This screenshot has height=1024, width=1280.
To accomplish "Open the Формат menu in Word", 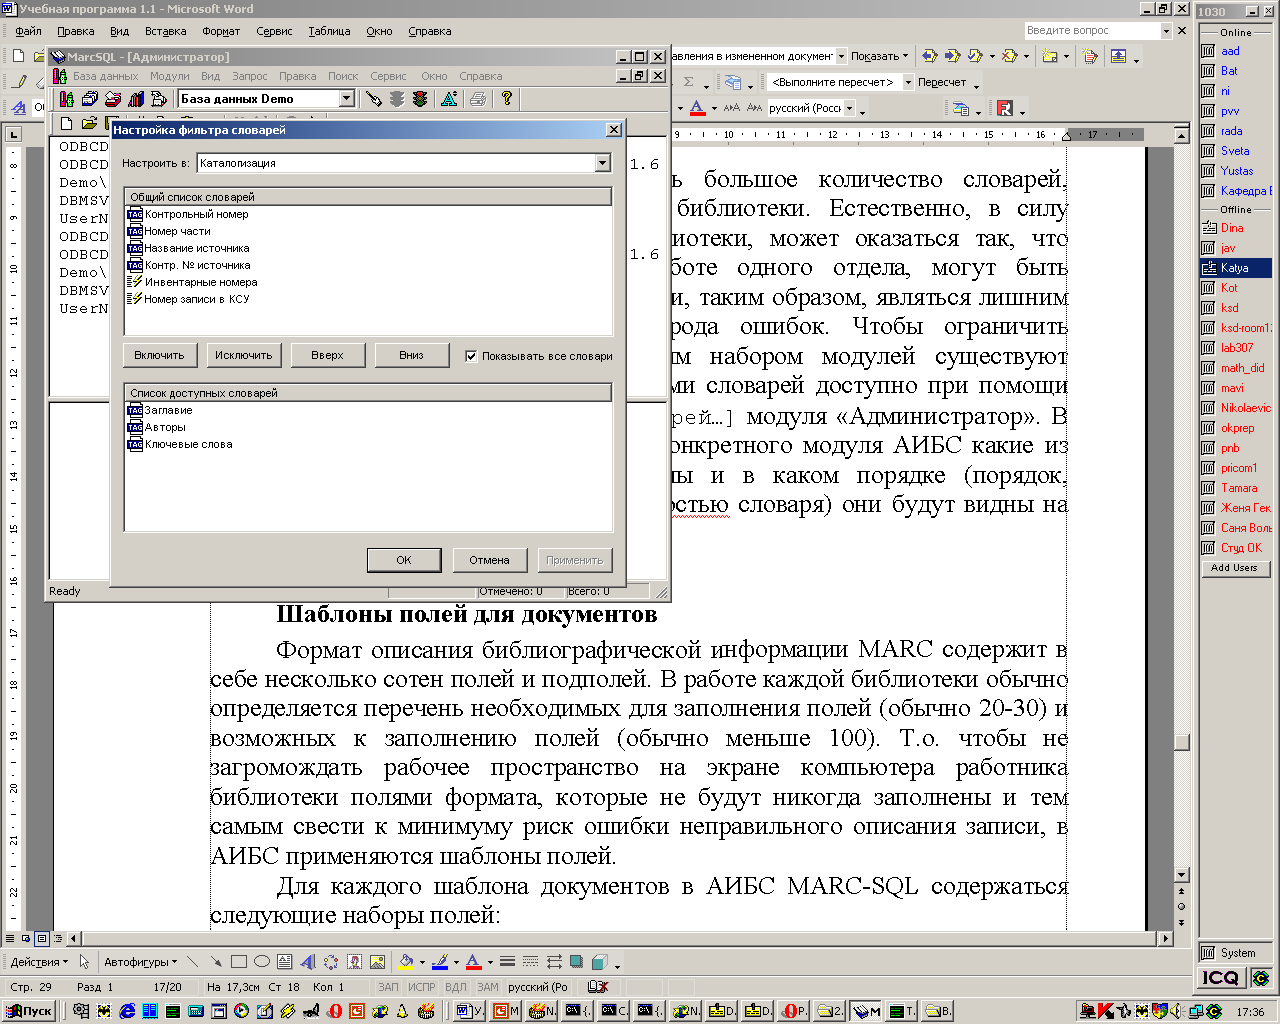I will [x=220, y=31].
